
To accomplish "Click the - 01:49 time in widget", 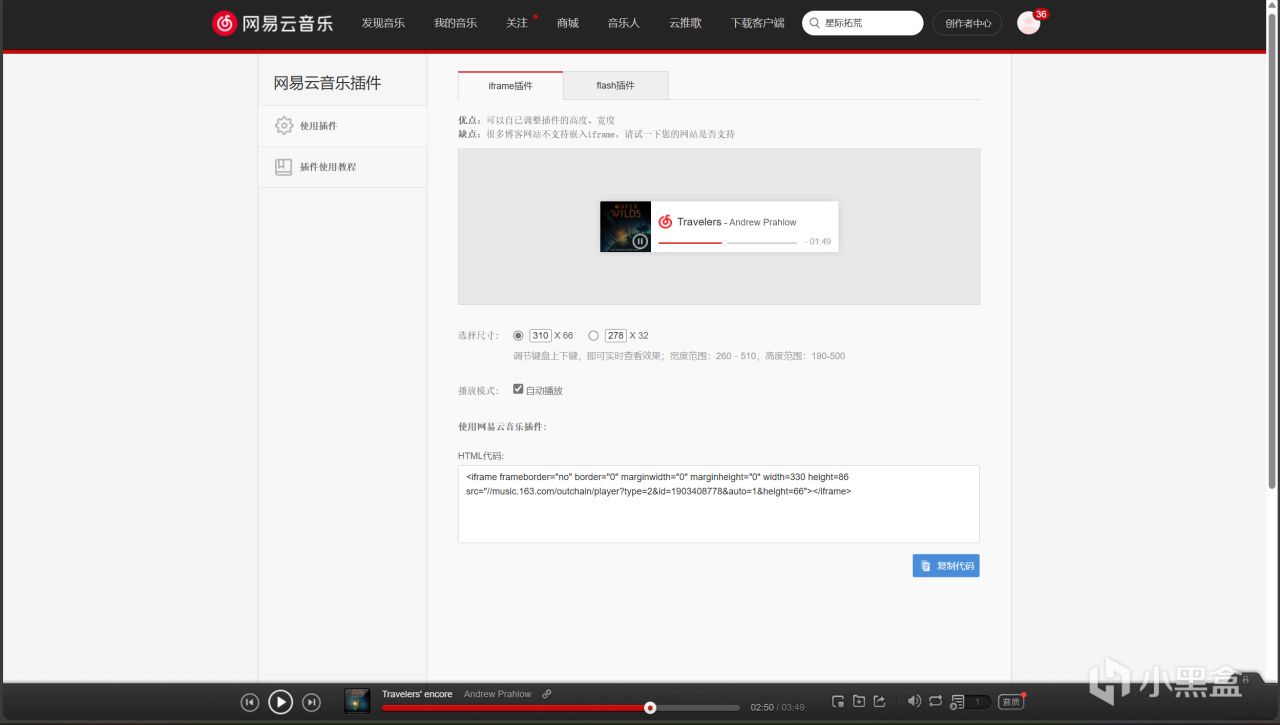I will coord(818,242).
